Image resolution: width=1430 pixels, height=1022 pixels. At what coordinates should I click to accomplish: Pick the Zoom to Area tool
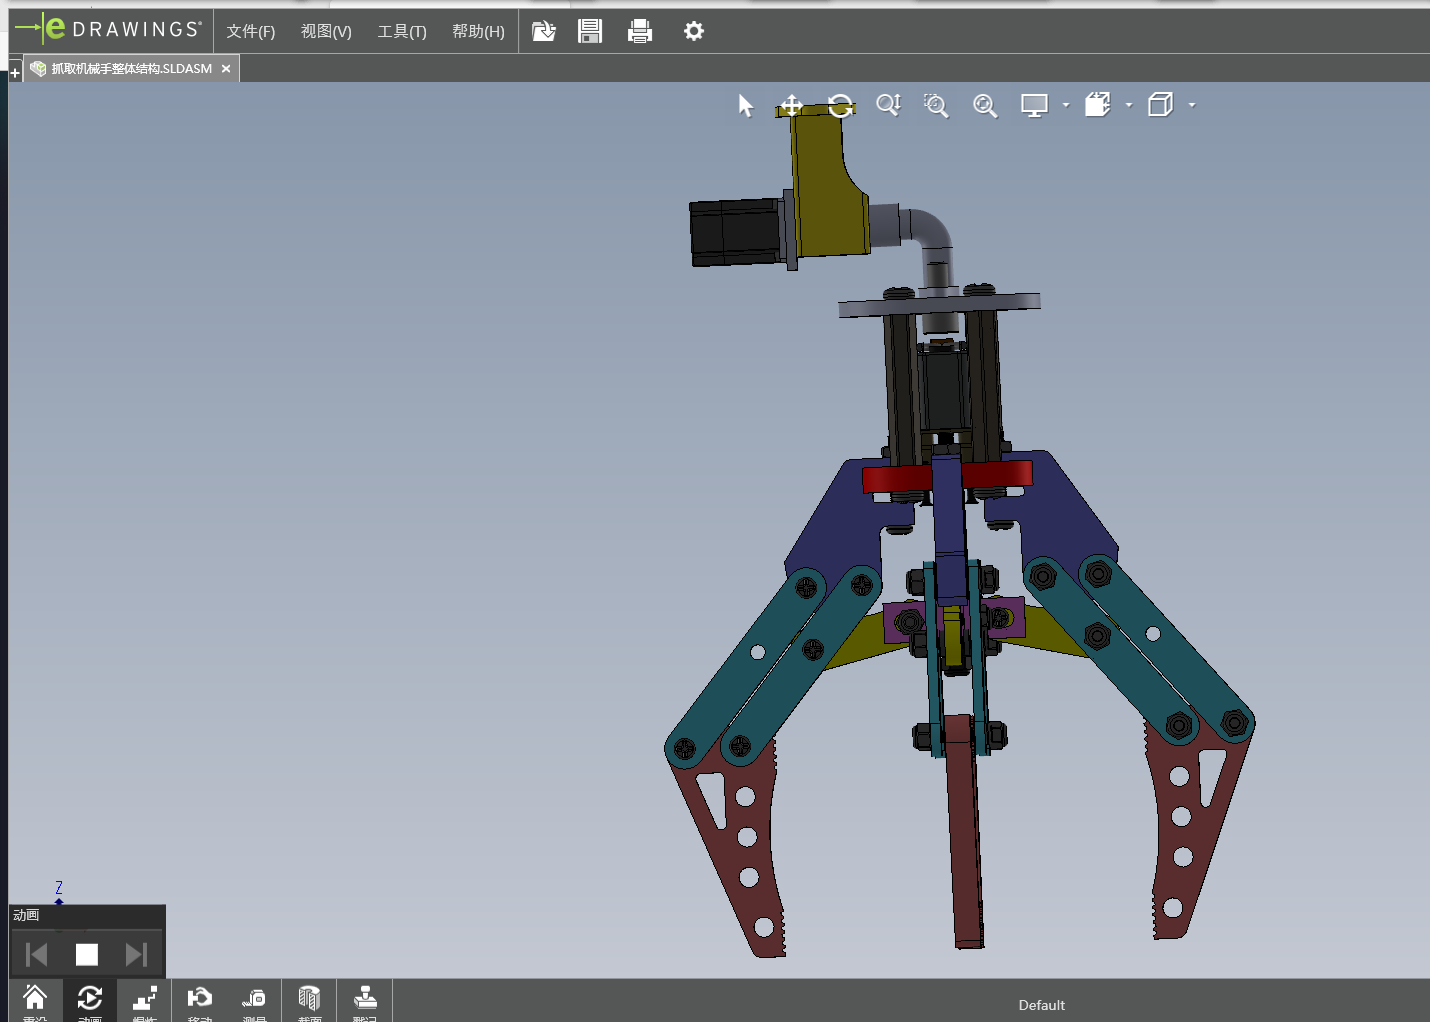click(936, 106)
